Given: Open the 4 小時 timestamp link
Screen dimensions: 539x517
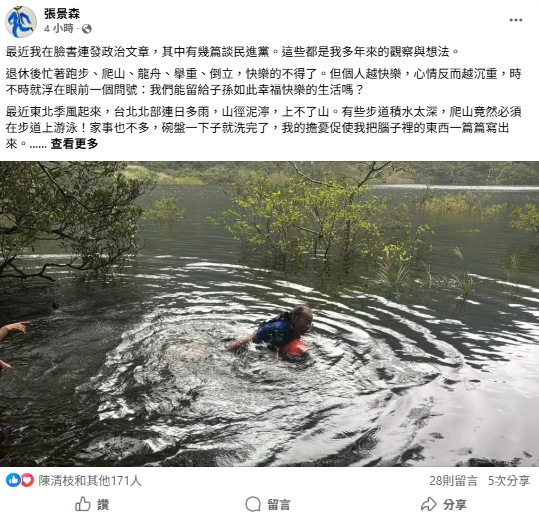Looking at the screenshot, I should click(59, 28).
